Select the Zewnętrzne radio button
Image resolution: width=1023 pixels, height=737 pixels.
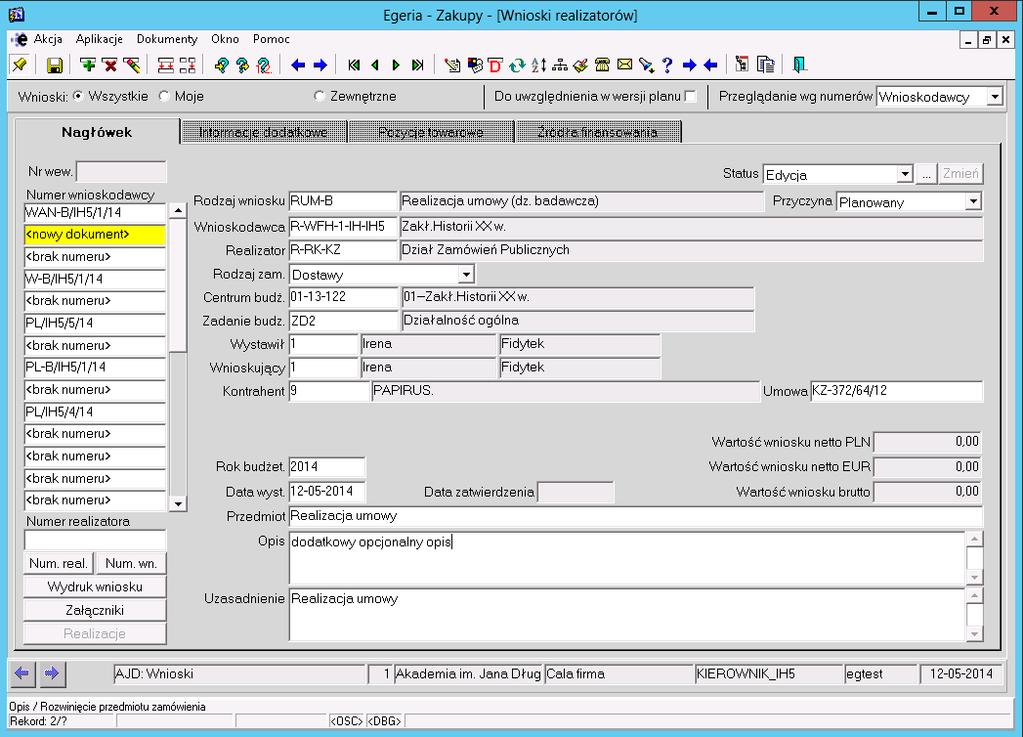[x=319, y=96]
